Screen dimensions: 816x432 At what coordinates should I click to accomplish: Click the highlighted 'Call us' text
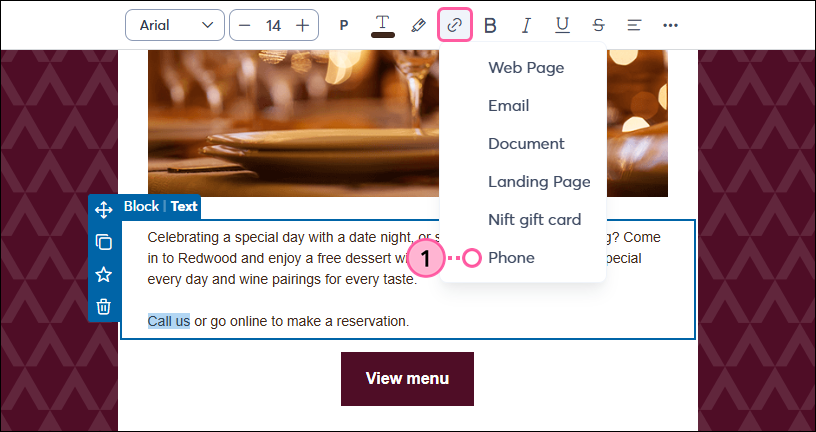click(169, 321)
